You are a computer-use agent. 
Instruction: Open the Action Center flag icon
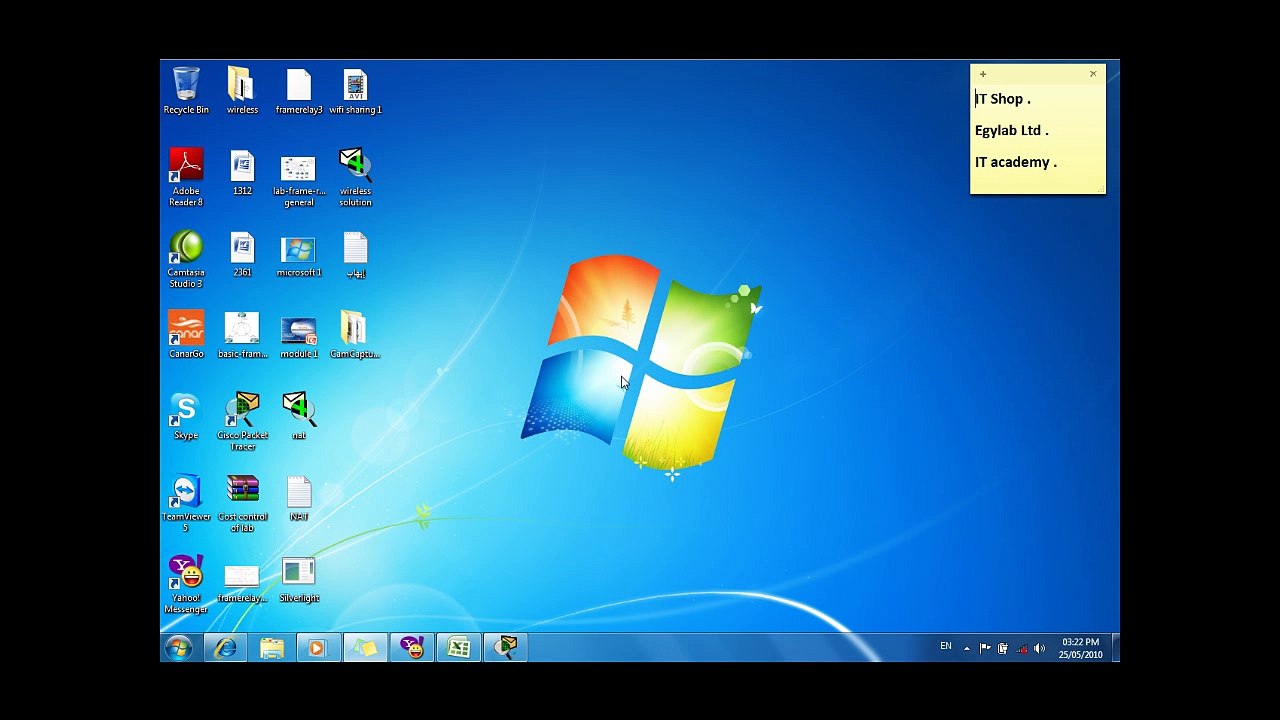click(x=985, y=648)
